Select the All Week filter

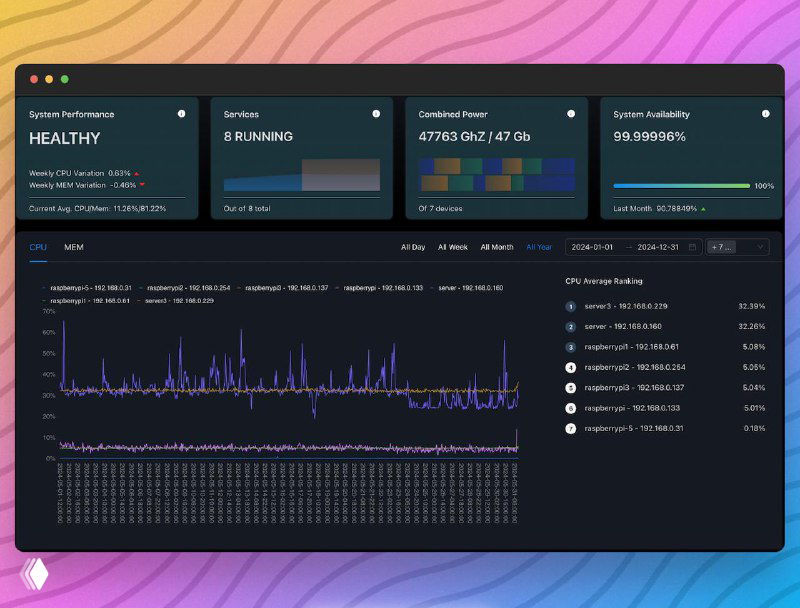pos(453,246)
